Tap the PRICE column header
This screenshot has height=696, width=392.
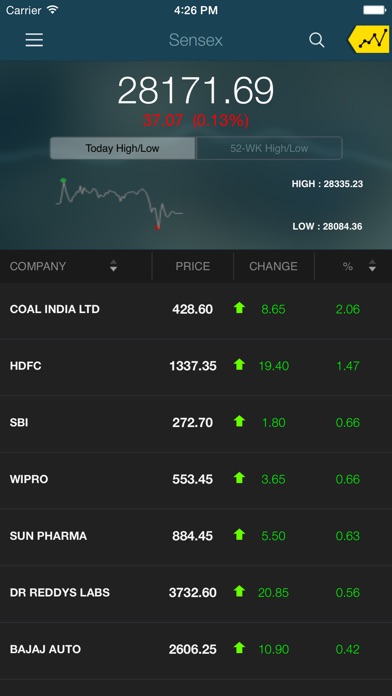tap(193, 266)
